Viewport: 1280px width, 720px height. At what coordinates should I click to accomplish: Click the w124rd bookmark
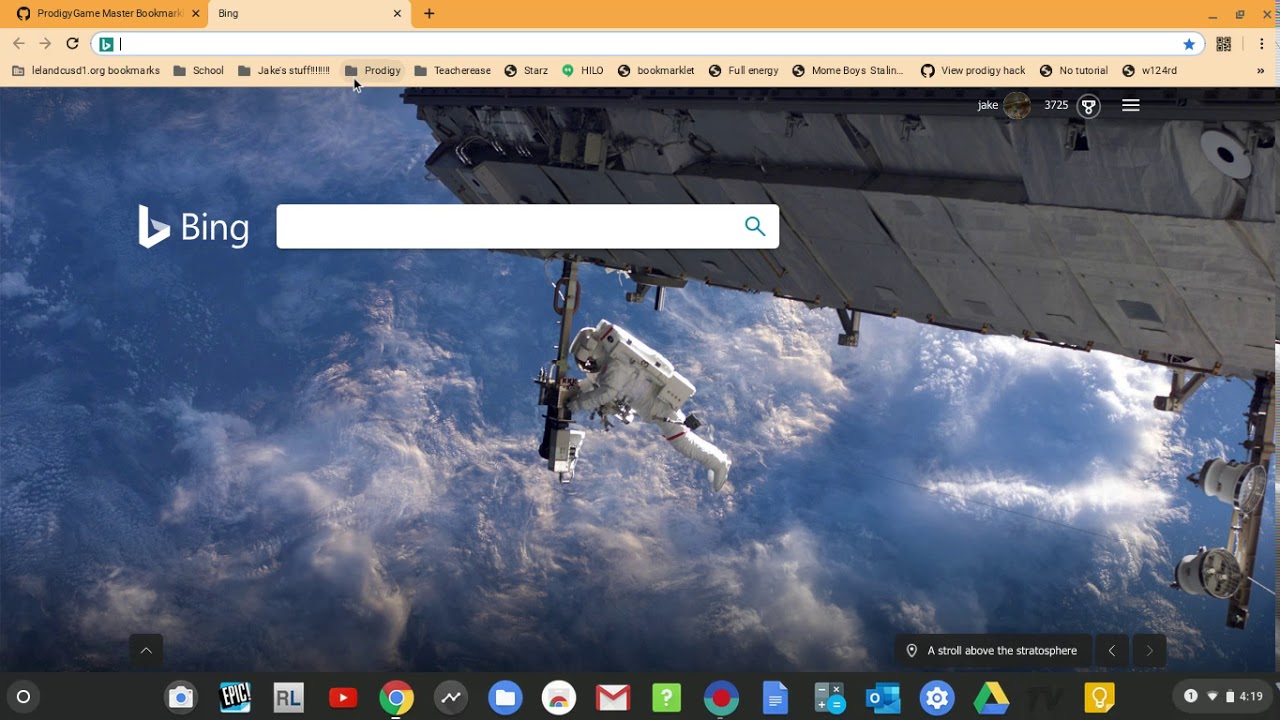[1149, 71]
